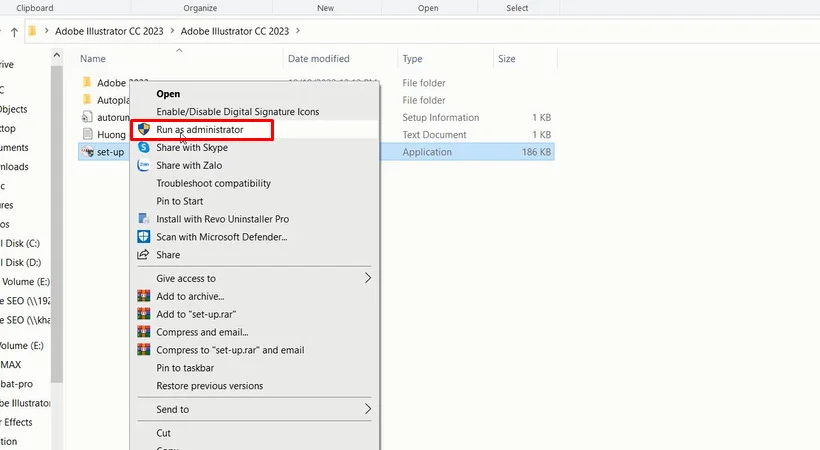Viewport: 820px width, 450px height.
Task: Open dropdown chevron at end of address path
Action: [x=298, y=31]
